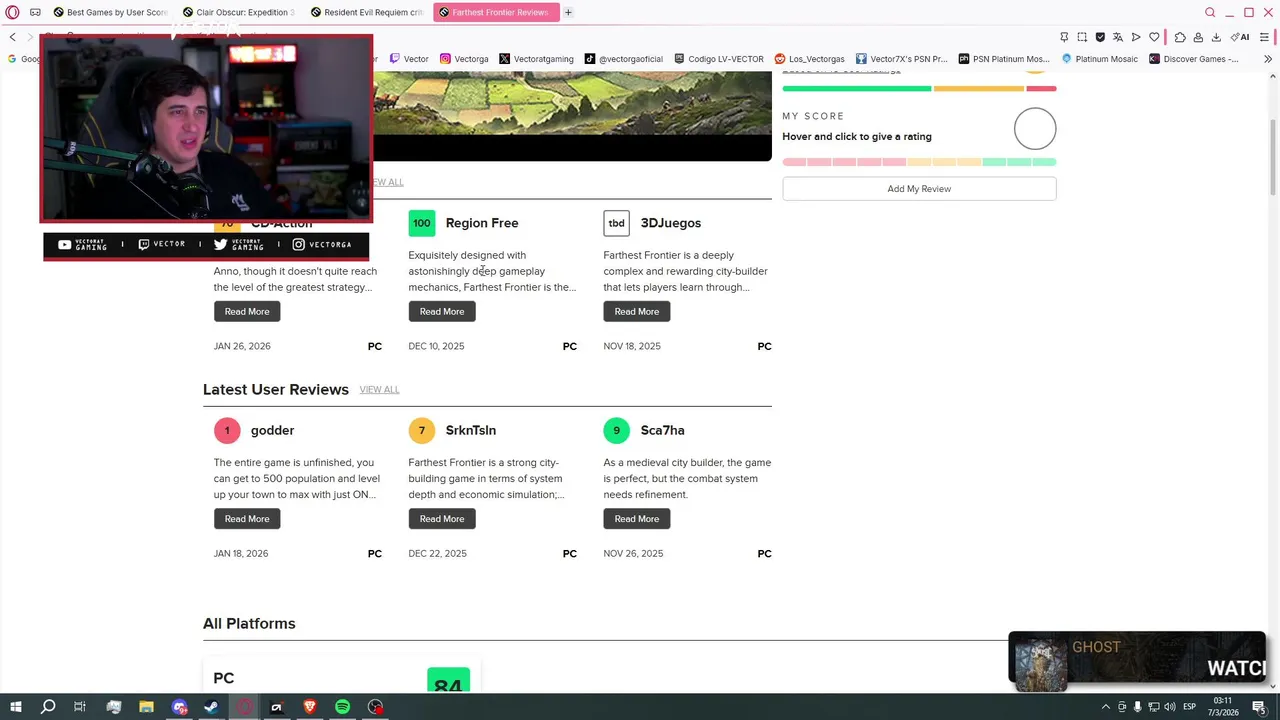Open File Explorer from the taskbar

146,707
